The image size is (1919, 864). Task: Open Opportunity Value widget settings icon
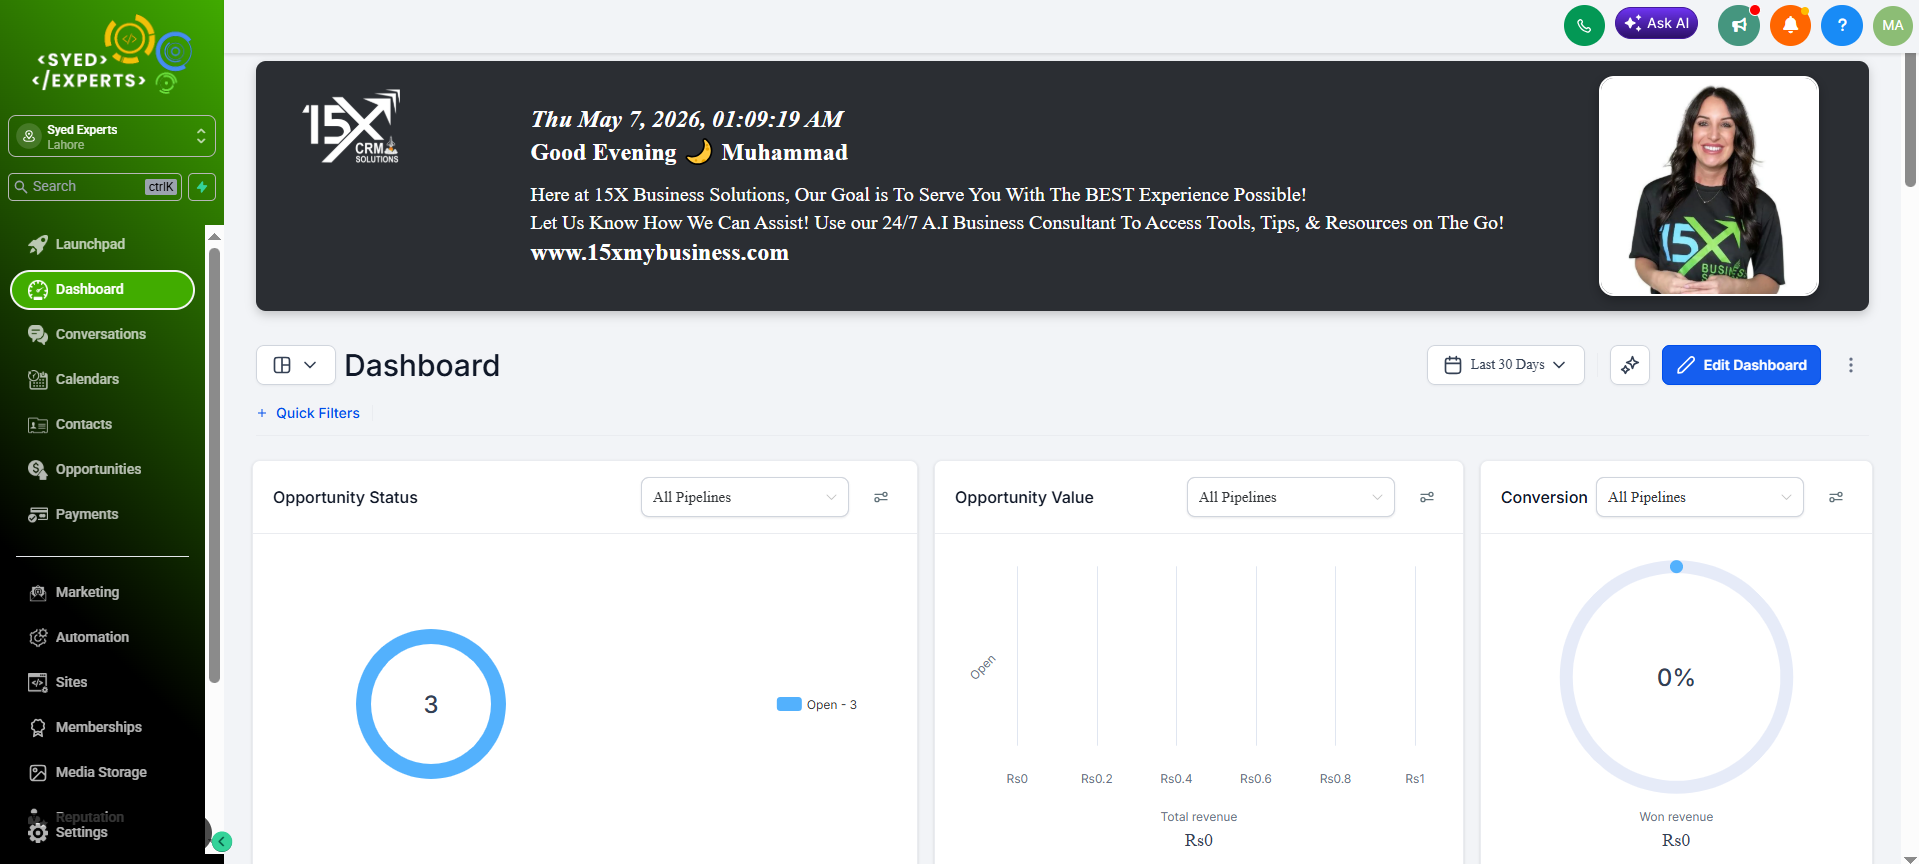(x=1427, y=497)
